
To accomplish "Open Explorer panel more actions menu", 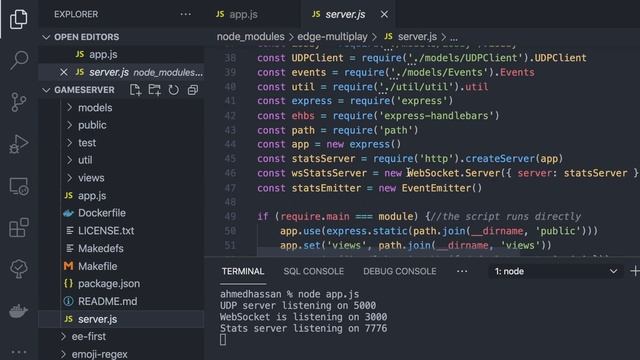I will tap(186, 14).
